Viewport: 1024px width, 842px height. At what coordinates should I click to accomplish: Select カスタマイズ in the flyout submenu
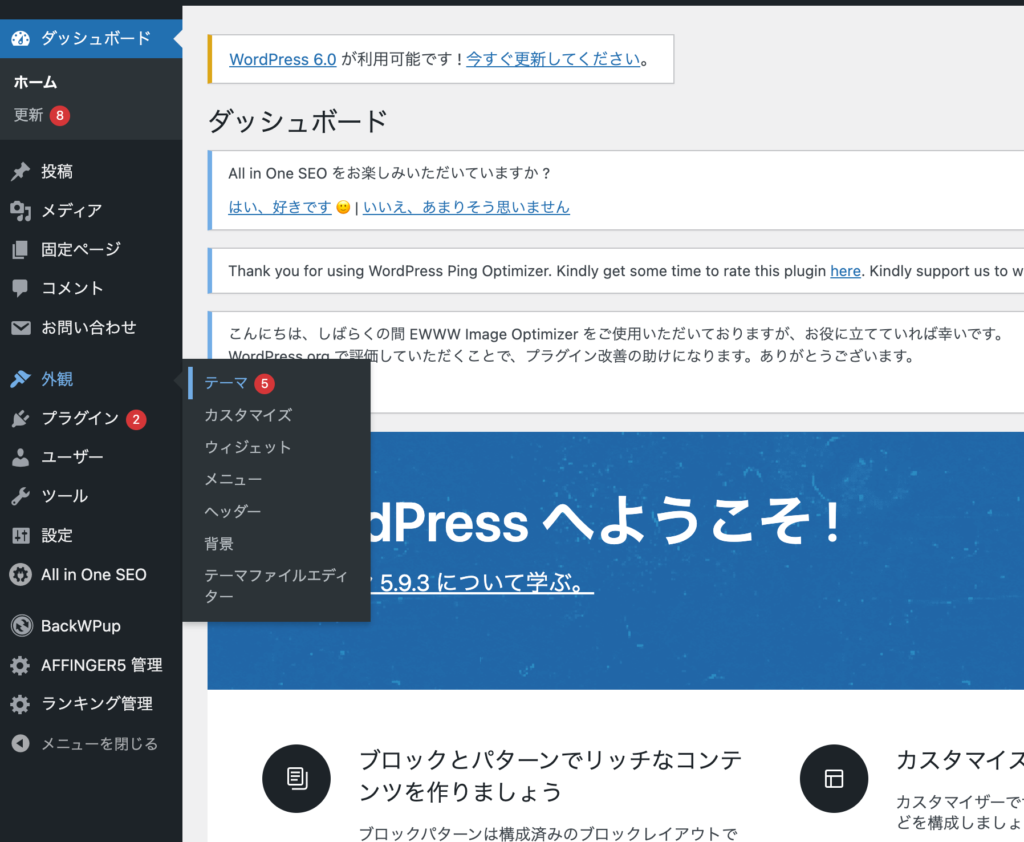click(248, 415)
